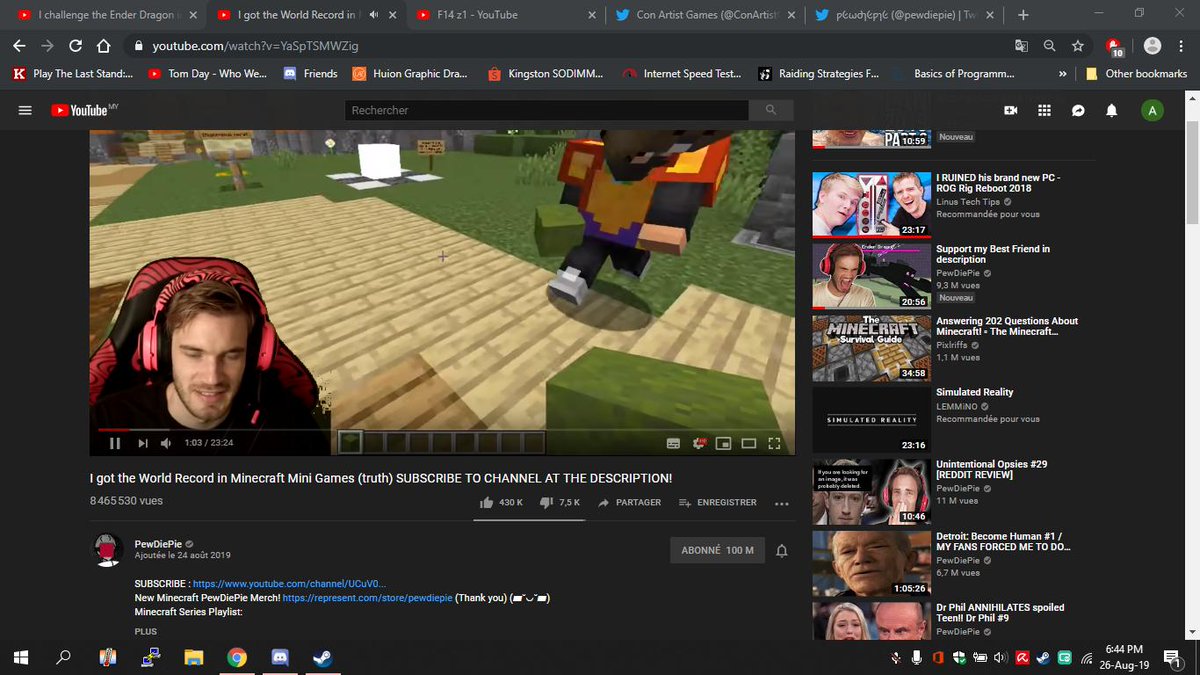Bookmark this page with the star
The width and height of the screenshot is (1200, 675).
(1077, 46)
